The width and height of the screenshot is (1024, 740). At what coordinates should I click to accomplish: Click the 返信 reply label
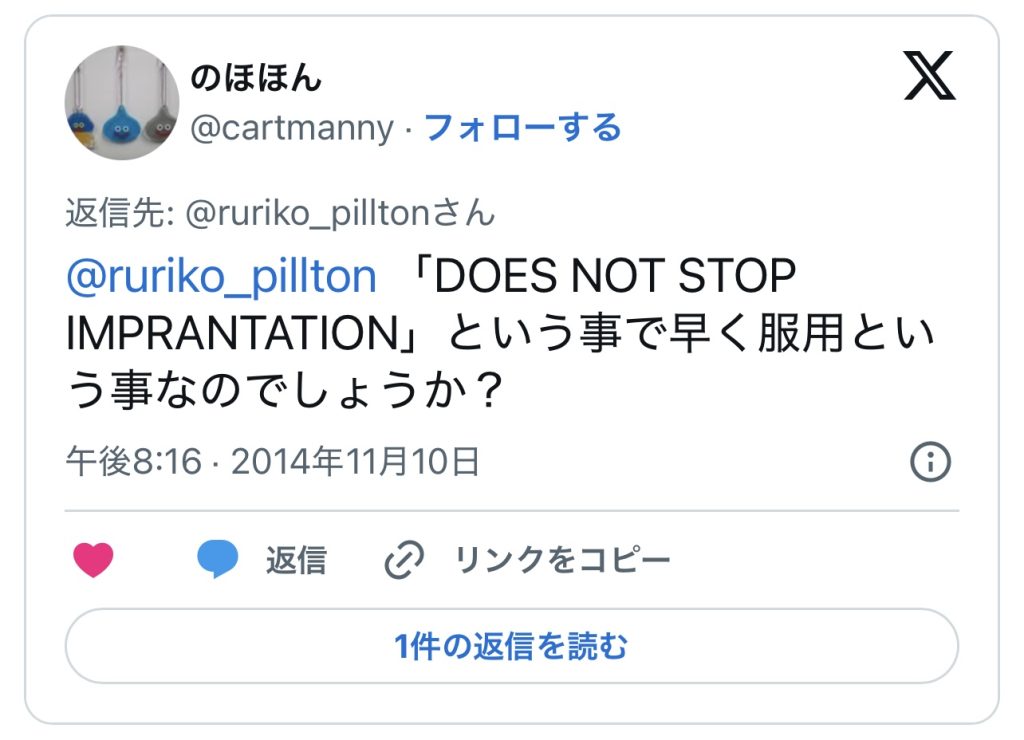point(295,560)
